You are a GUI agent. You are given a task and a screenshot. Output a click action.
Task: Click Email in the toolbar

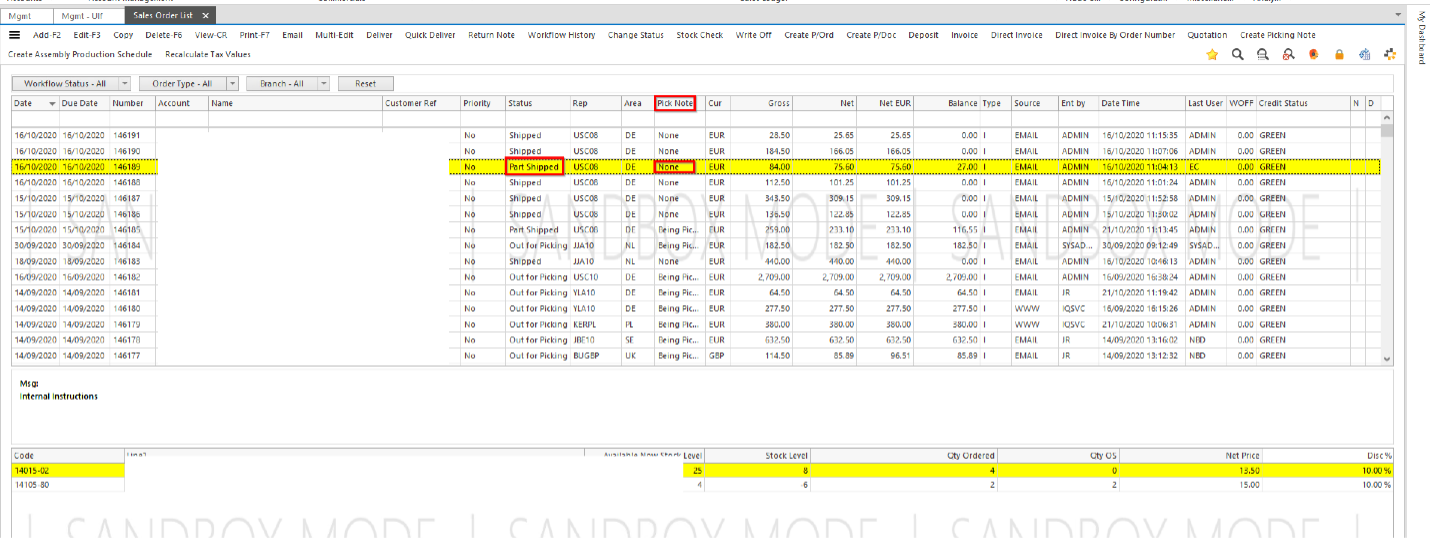tap(292, 35)
